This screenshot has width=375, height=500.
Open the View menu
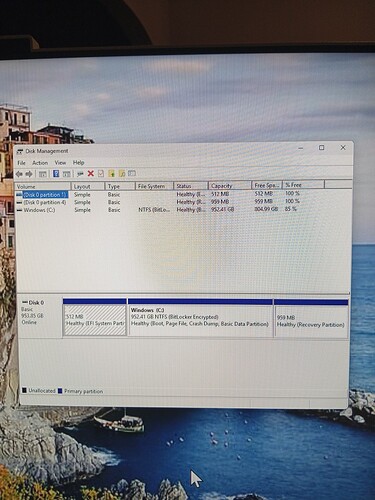[60, 163]
